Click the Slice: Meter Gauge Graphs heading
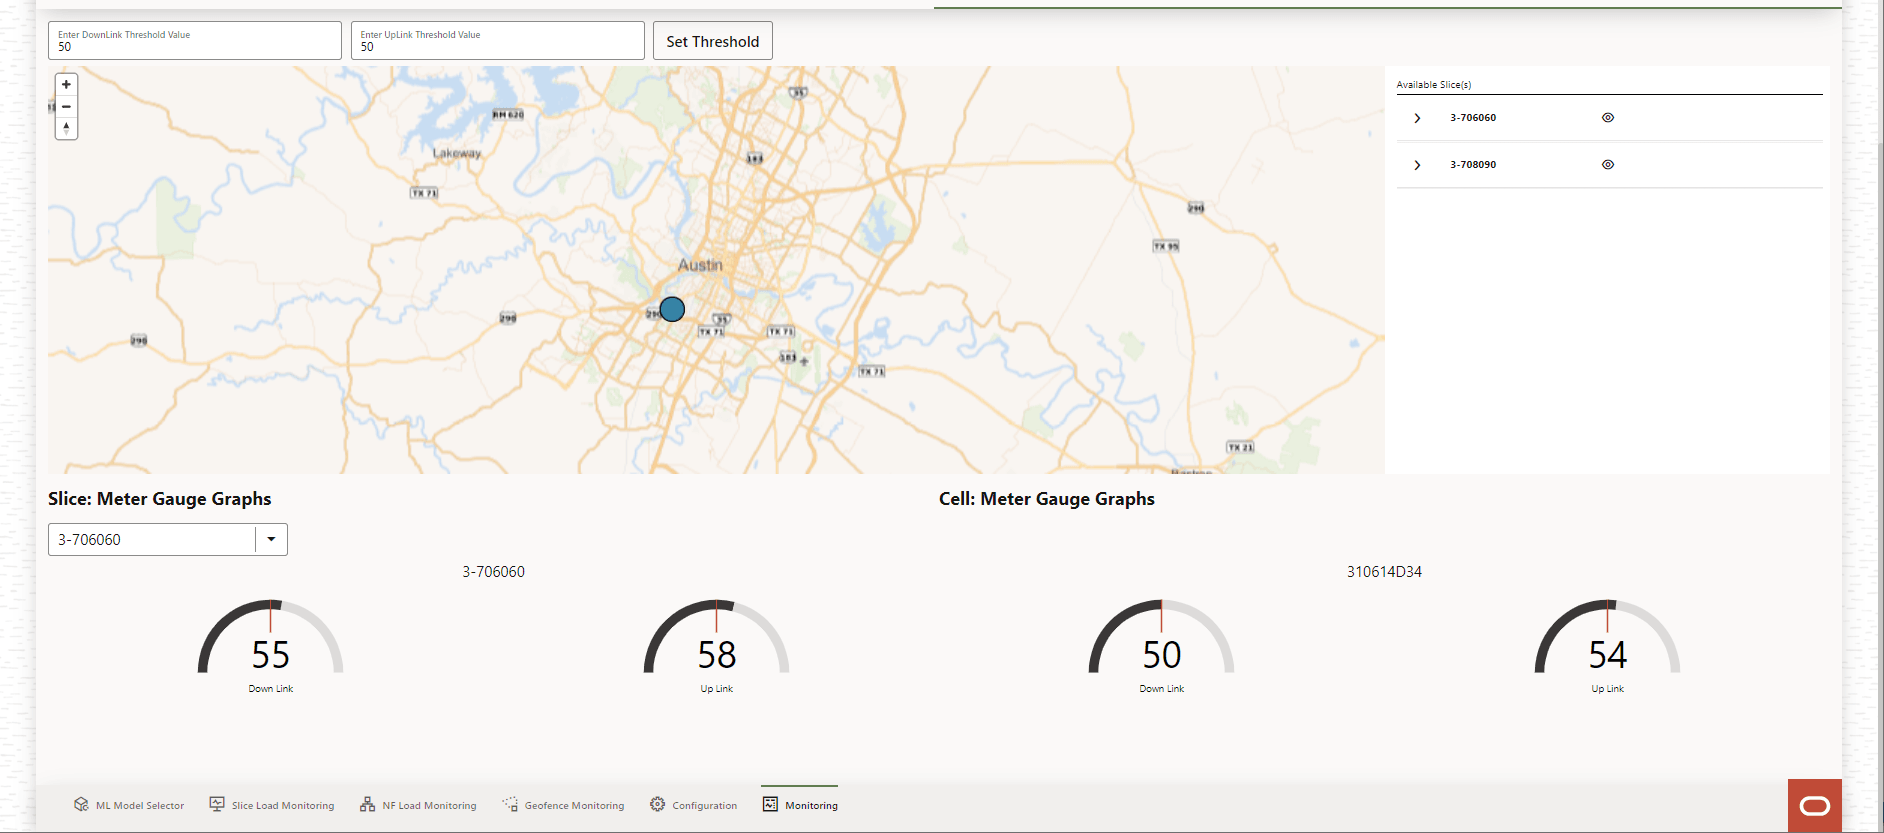1884x833 pixels. point(159,499)
